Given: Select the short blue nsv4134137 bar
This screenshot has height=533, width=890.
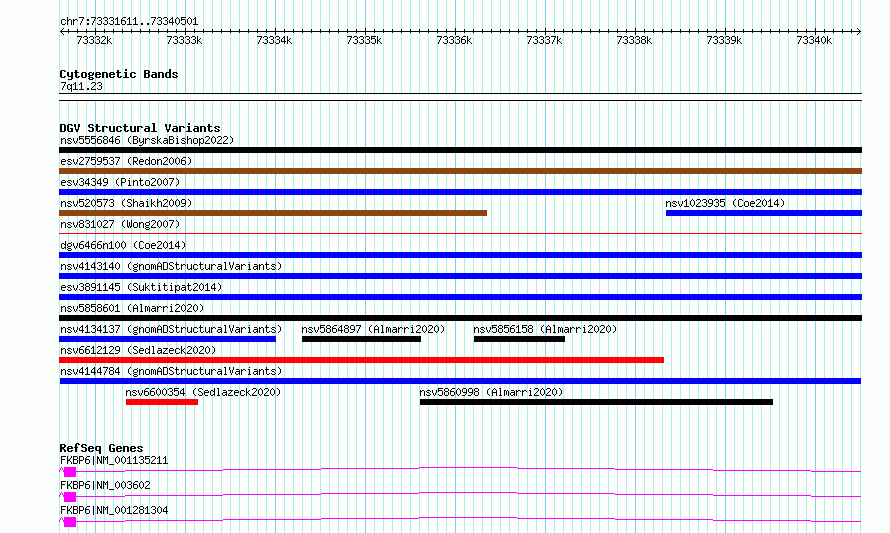Looking at the screenshot, I should pos(167,339).
